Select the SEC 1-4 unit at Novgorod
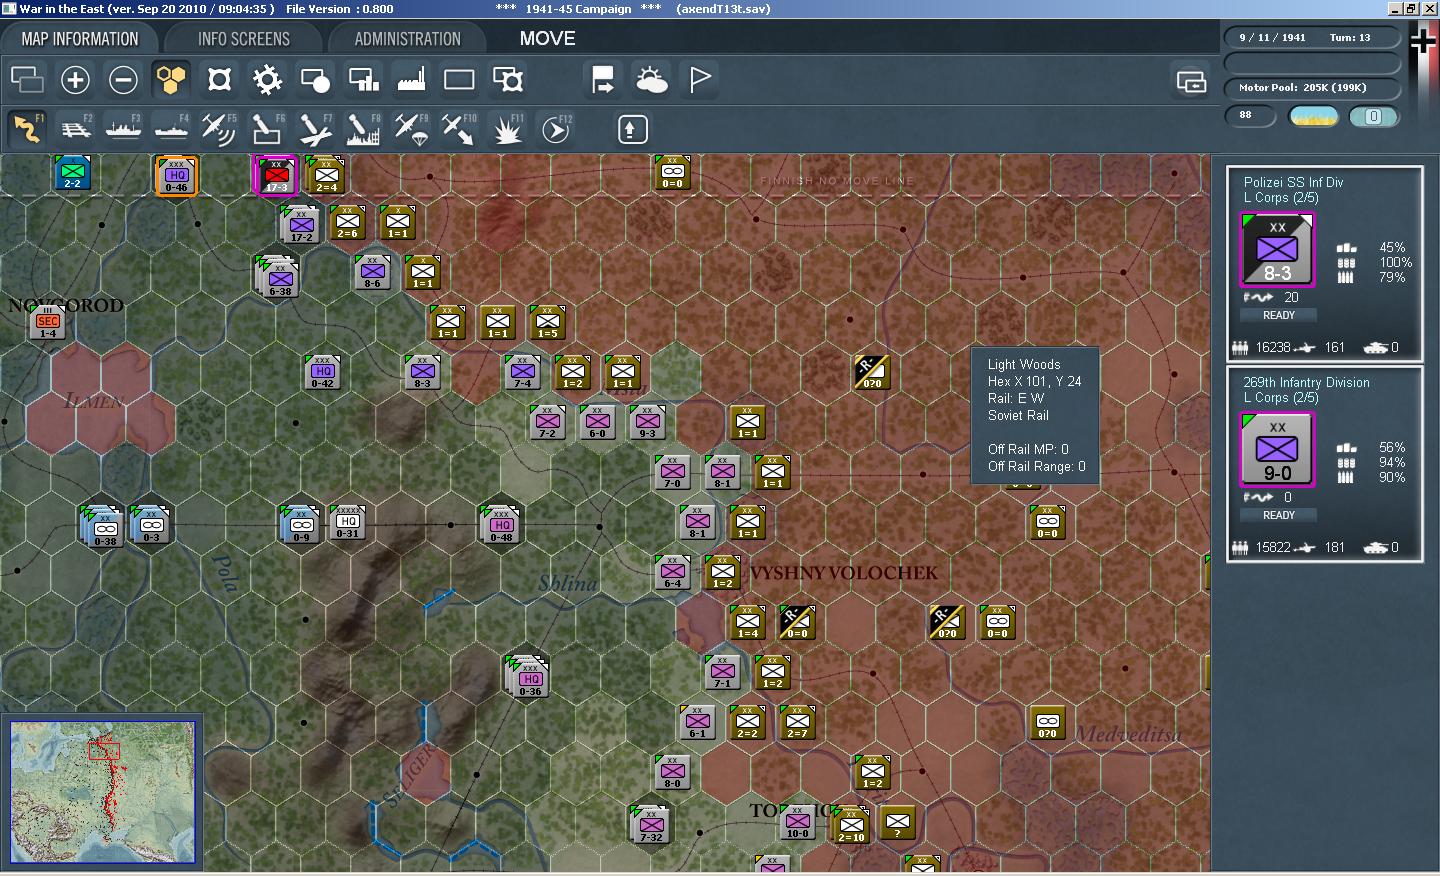Viewport: 1440px width, 876px height. [47, 322]
